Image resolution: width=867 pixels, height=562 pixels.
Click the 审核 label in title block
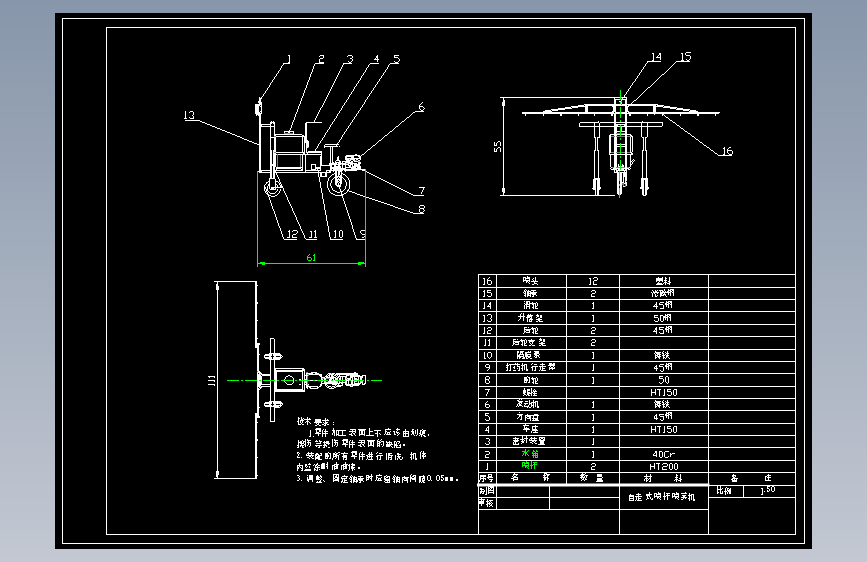487,503
